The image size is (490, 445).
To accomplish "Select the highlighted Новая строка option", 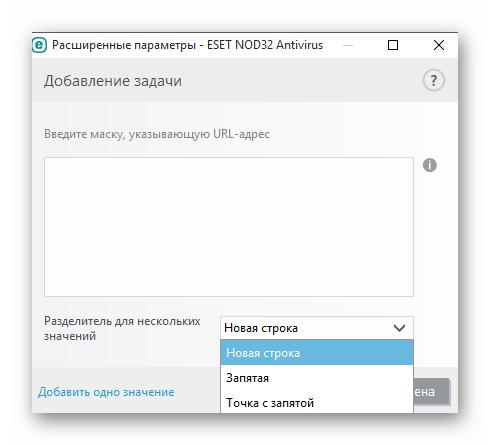I will (317, 353).
